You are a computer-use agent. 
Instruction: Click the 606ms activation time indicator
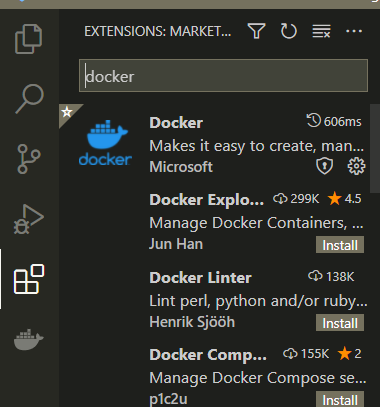334,121
